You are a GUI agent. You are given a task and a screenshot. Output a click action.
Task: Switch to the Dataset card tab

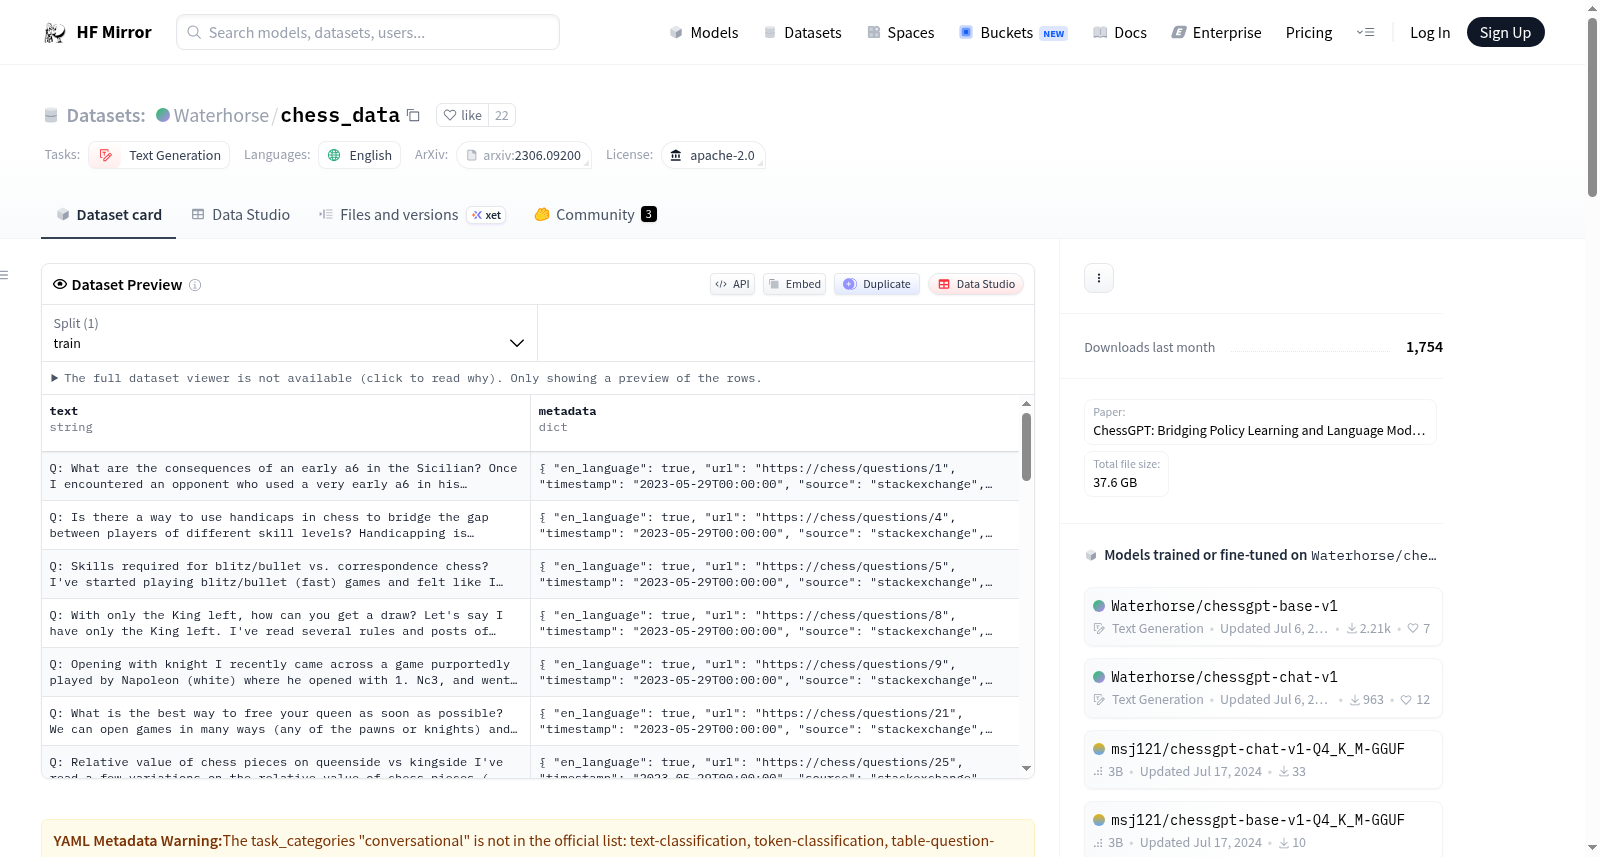(109, 214)
